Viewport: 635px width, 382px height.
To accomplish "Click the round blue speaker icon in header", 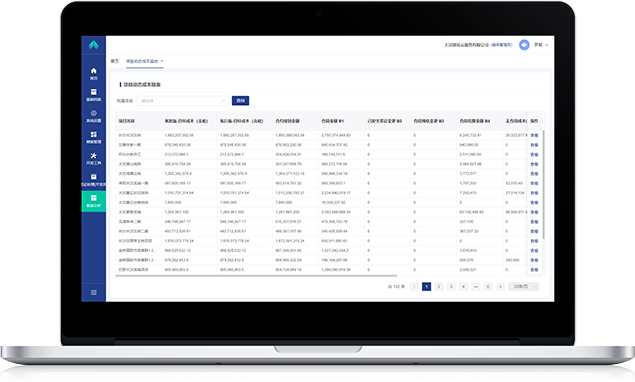I will click(524, 45).
